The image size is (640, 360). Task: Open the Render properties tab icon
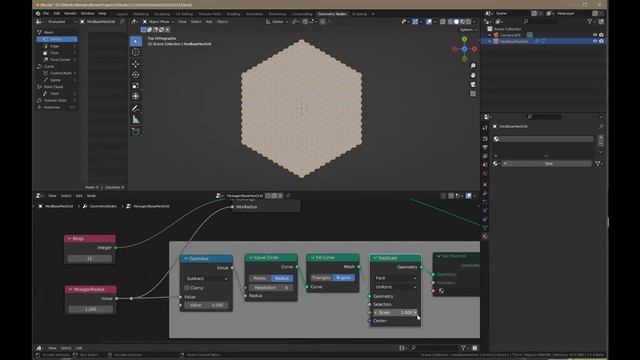[x=485, y=139]
